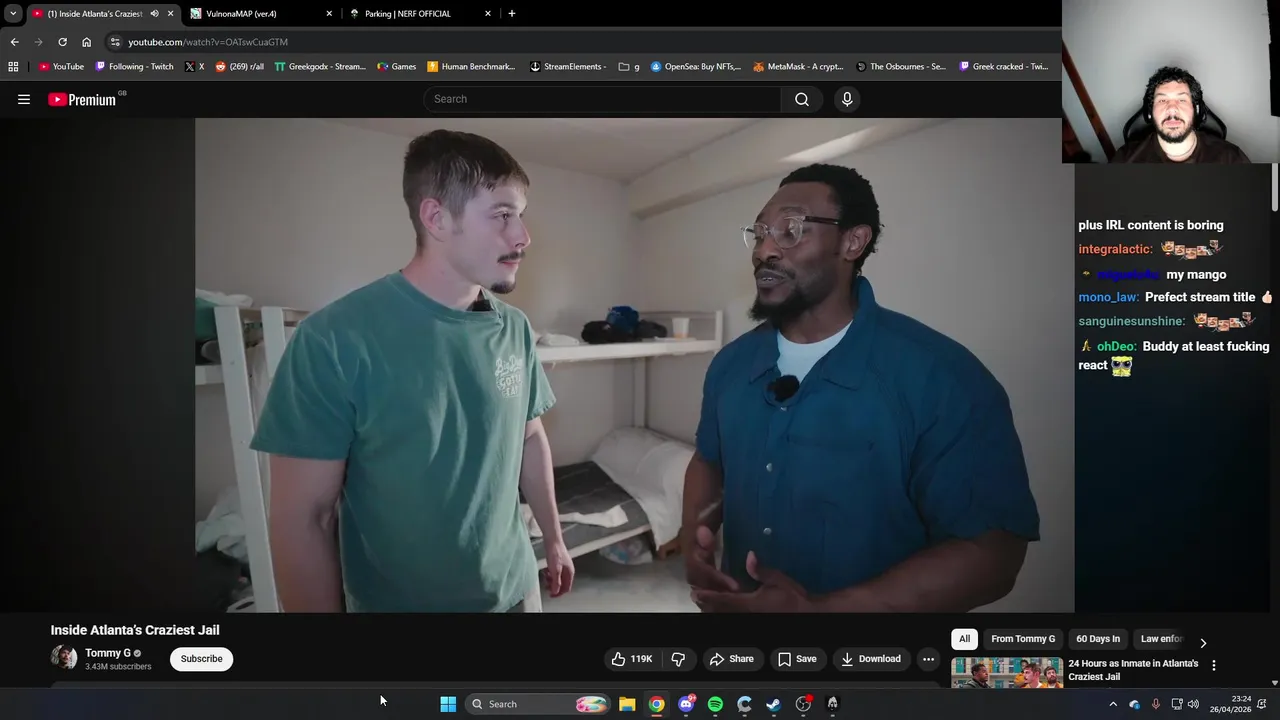
Task: Open the X bookmark
Action: [195, 67]
